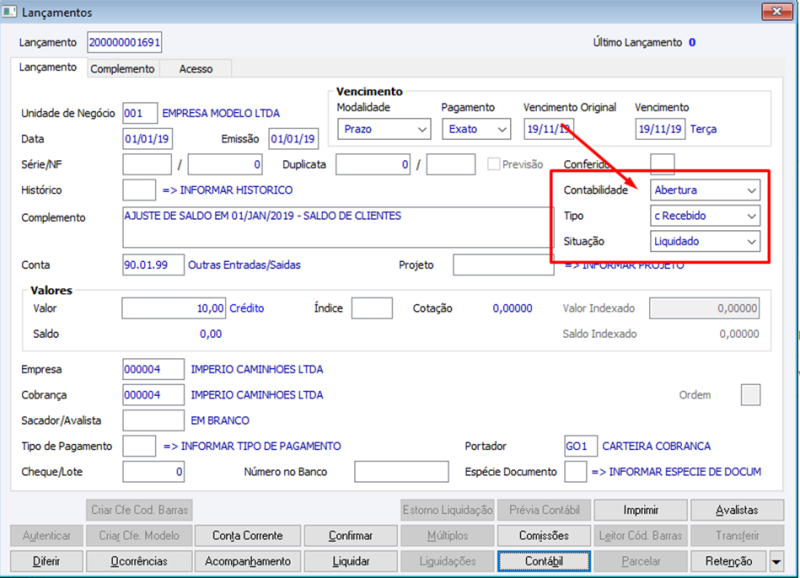Click the Acompanhamento button

pyautogui.click(x=247, y=561)
